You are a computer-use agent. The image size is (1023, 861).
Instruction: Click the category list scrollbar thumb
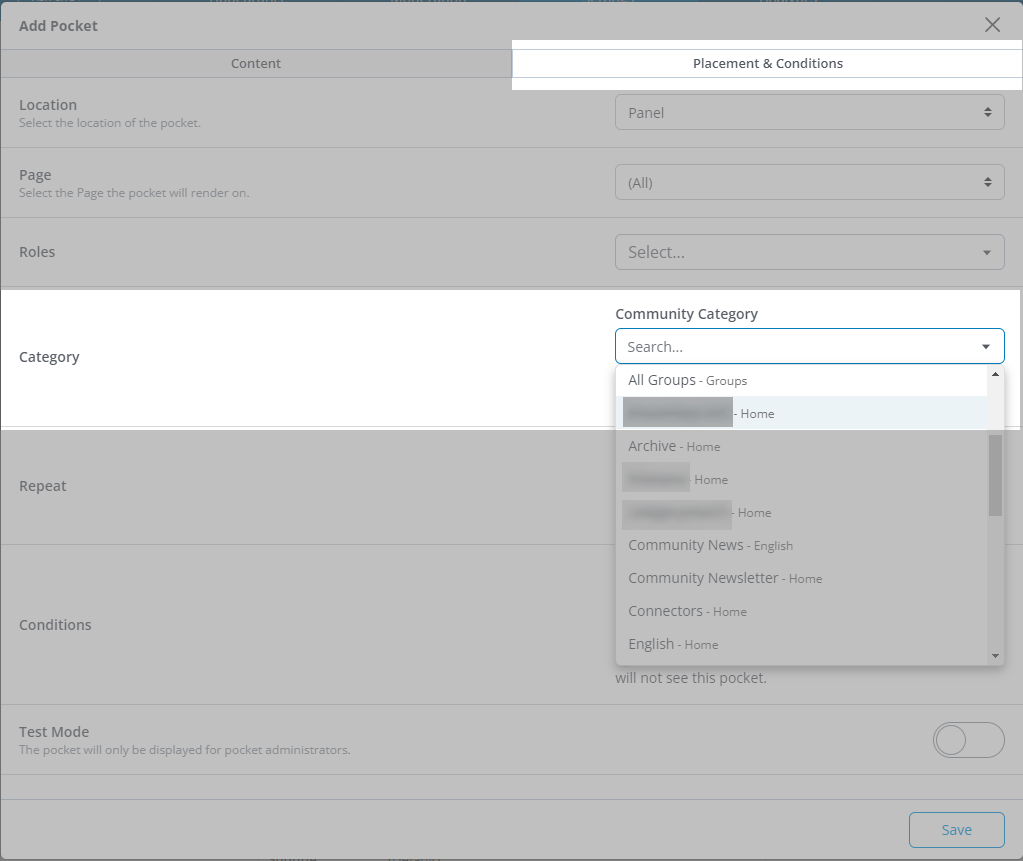pyautogui.click(x=995, y=475)
